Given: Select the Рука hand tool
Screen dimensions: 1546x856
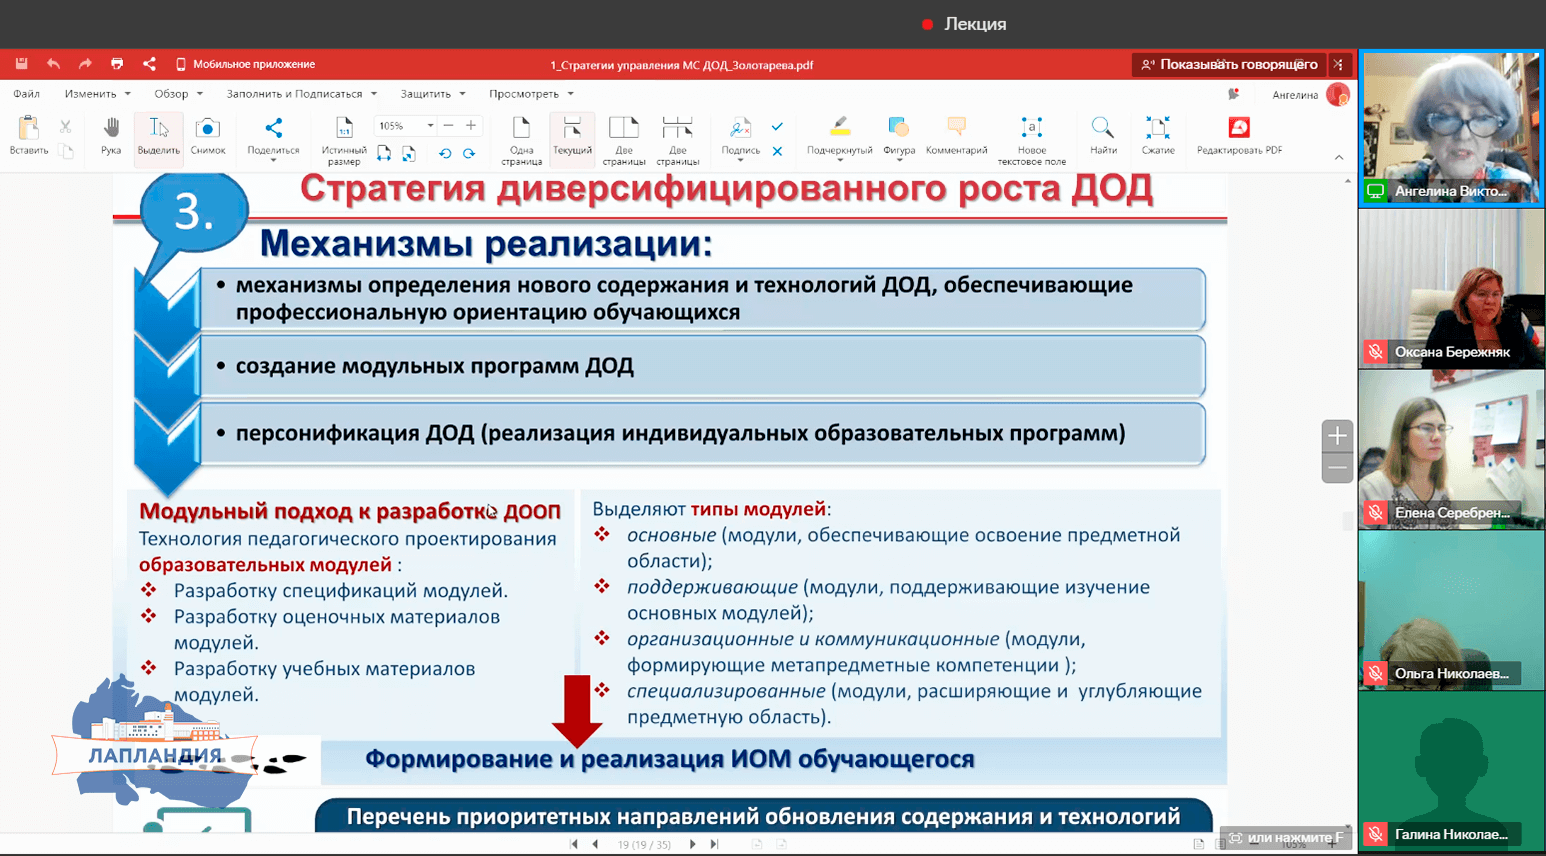Looking at the screenshot, I should click(x=111, y=136).
